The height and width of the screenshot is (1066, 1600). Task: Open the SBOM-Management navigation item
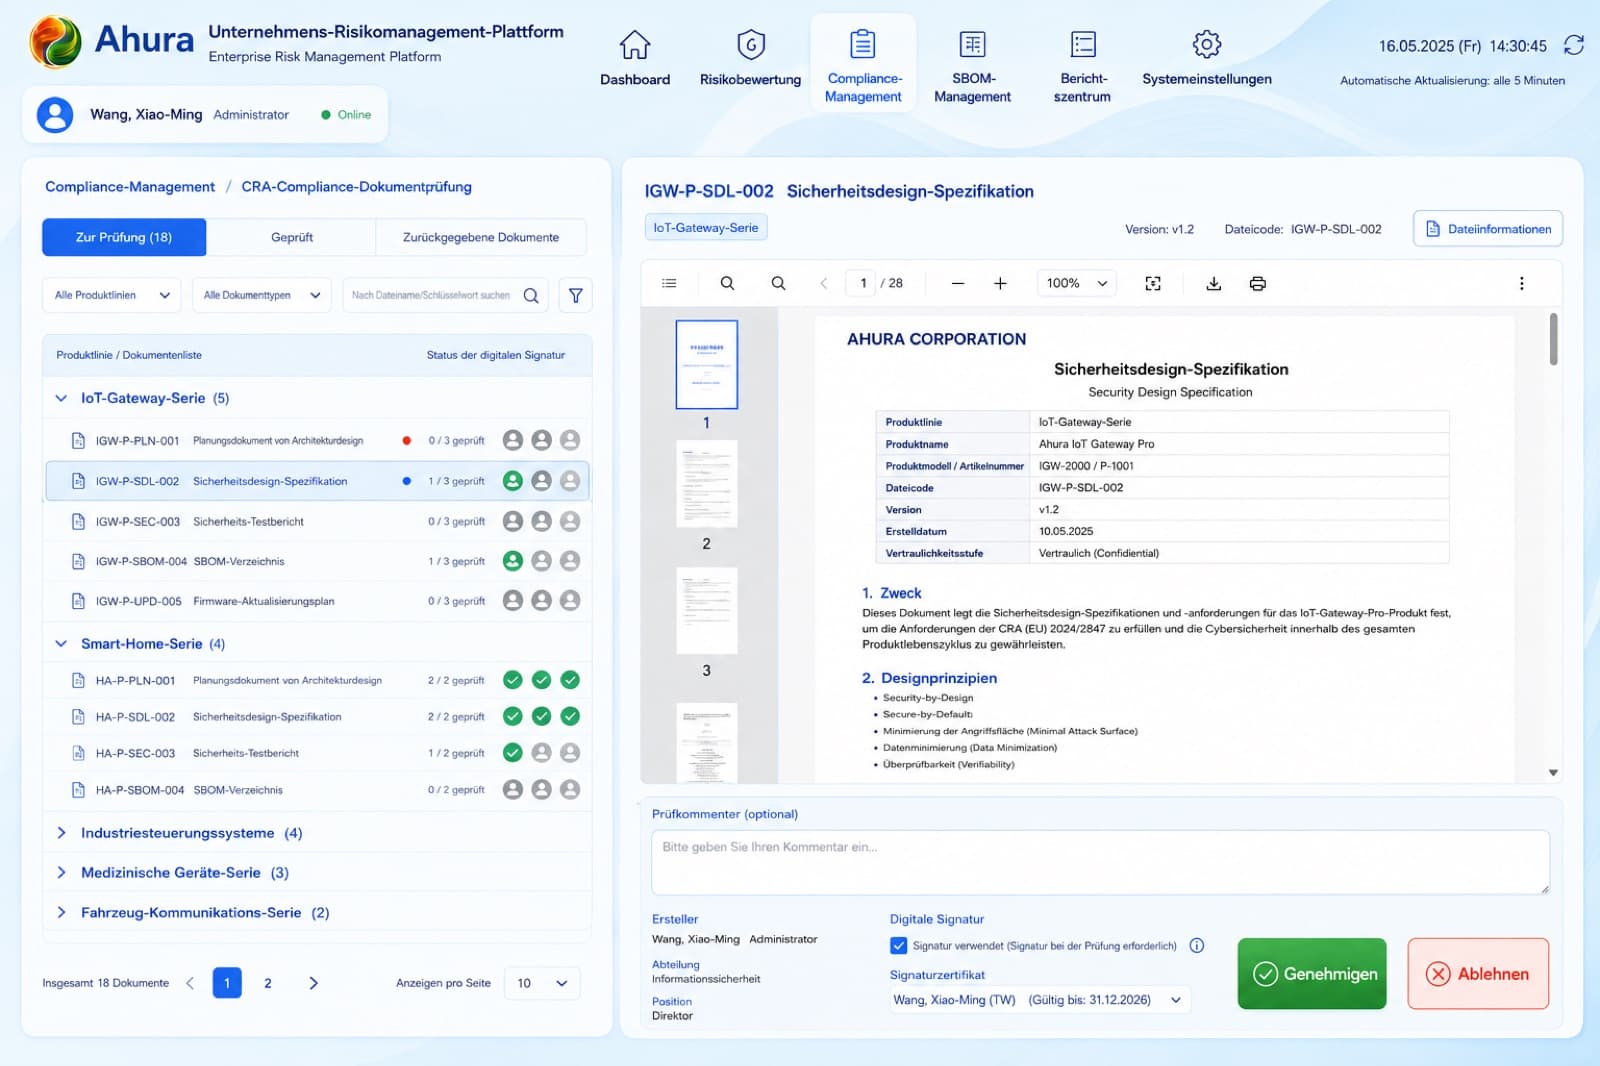(972, 66)
